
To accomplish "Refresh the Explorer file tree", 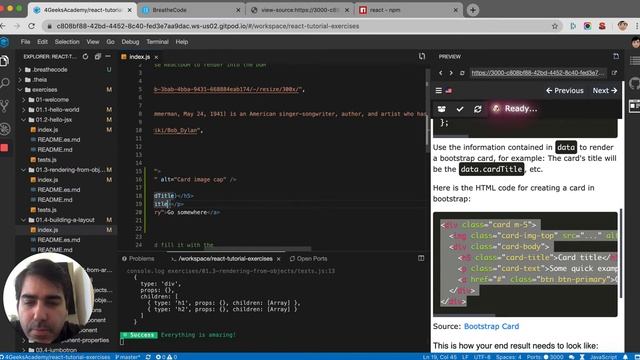I will click(x=85, y=57).
